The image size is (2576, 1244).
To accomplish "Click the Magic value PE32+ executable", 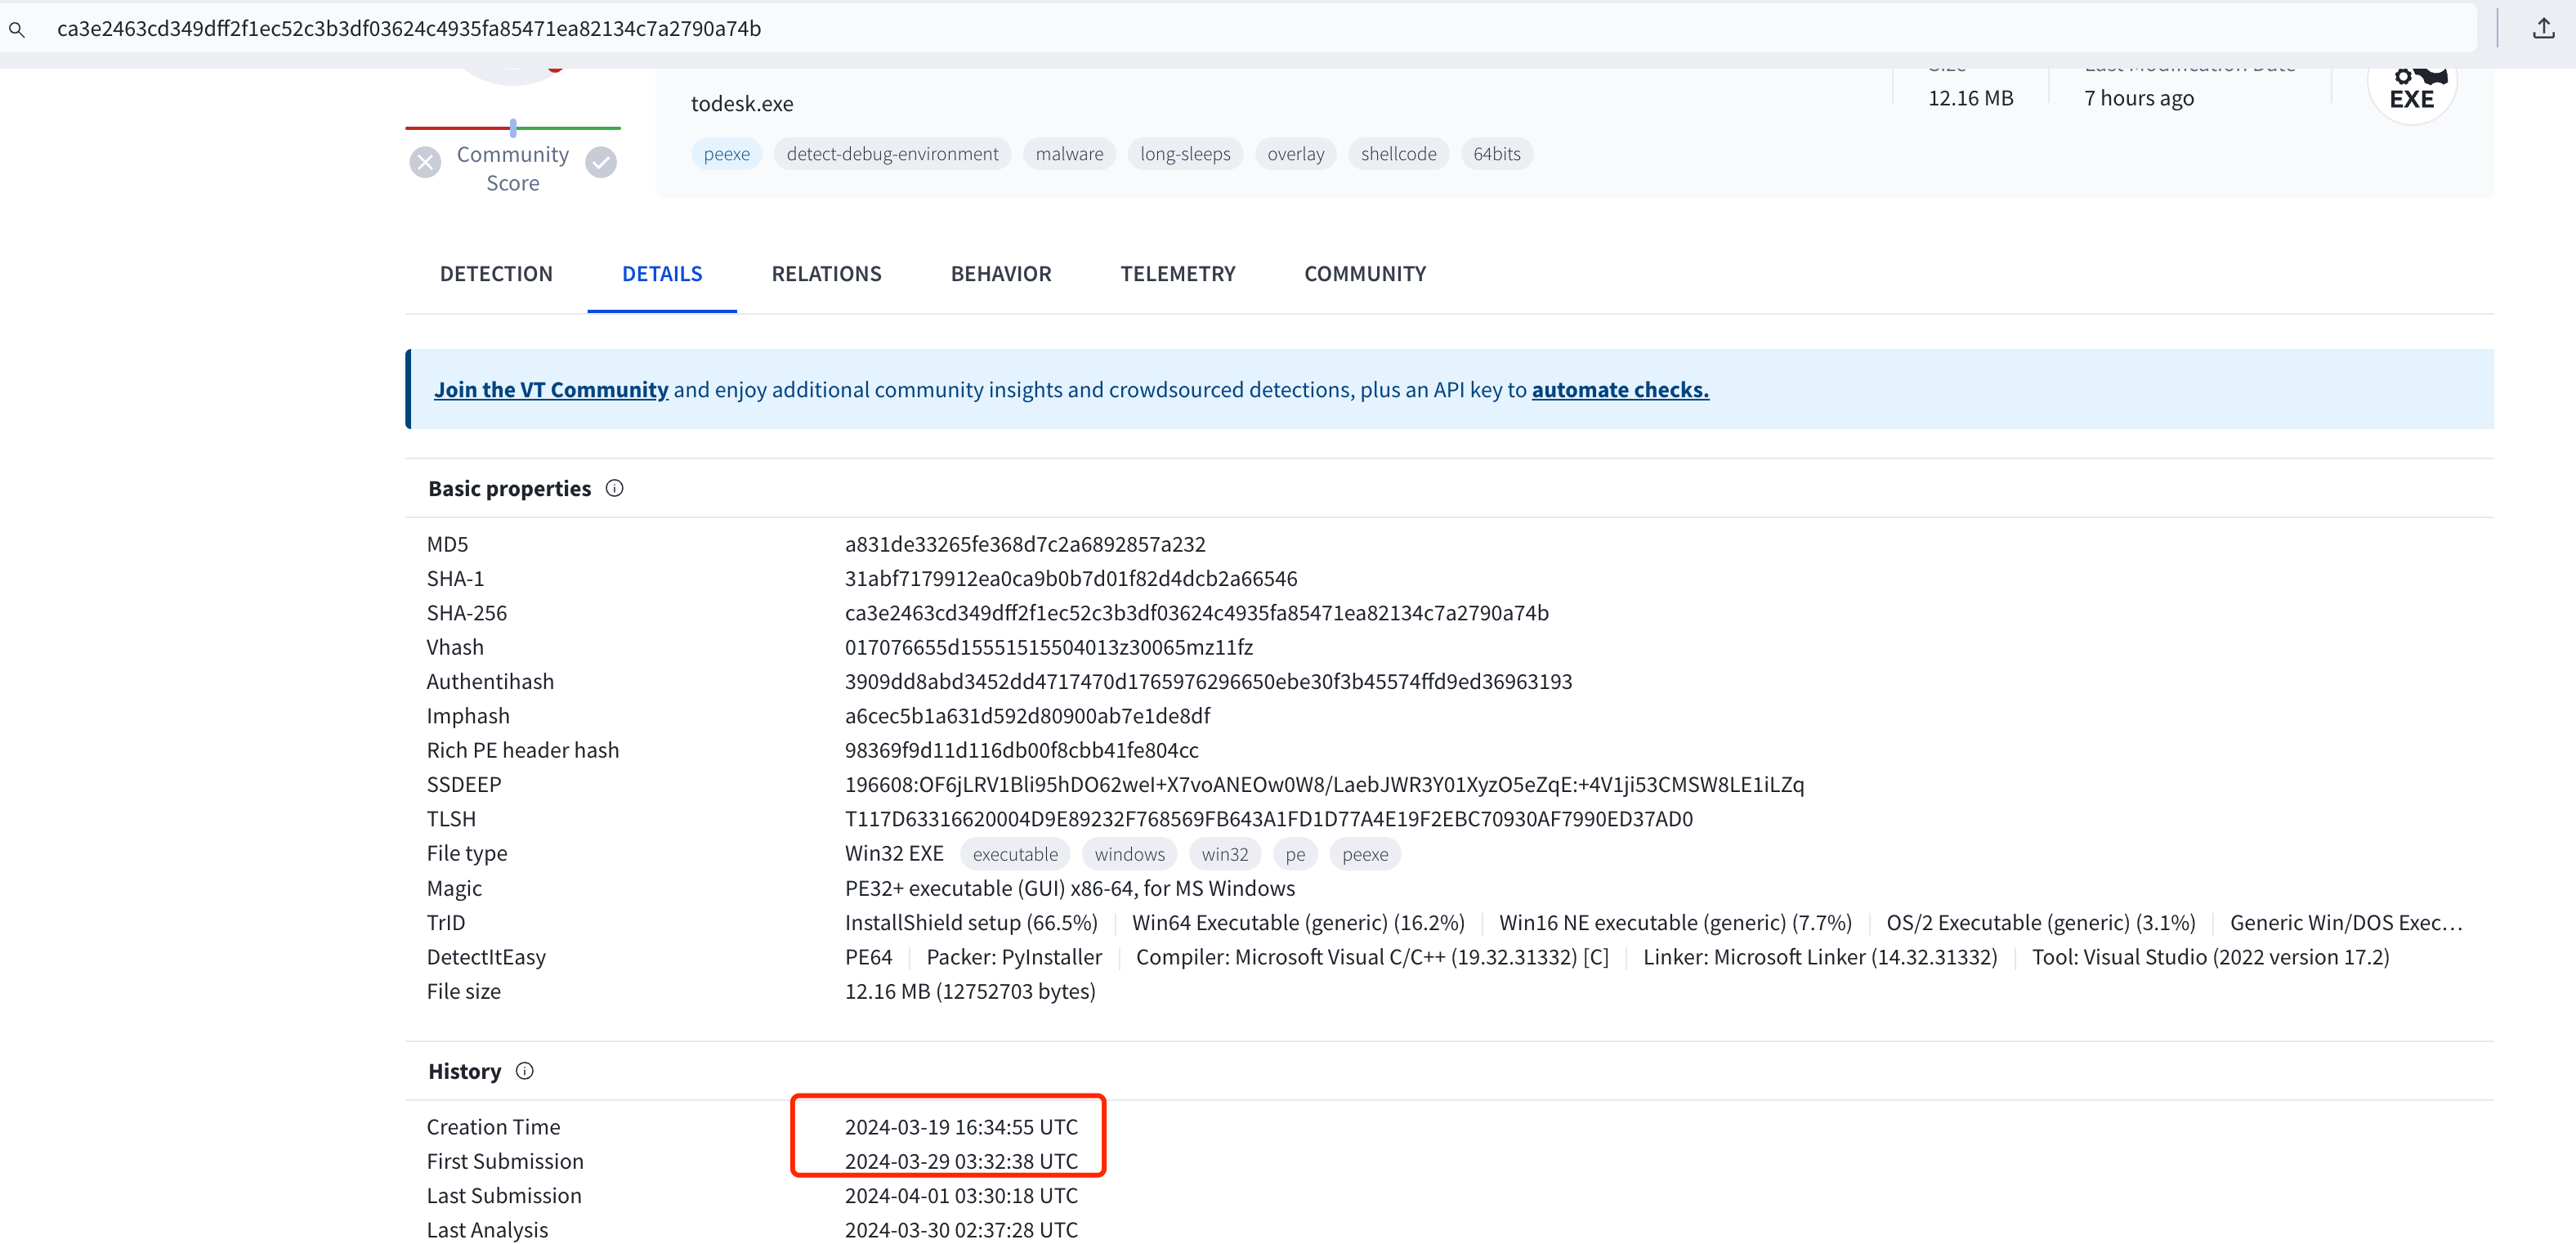I will coord(1070,888).
